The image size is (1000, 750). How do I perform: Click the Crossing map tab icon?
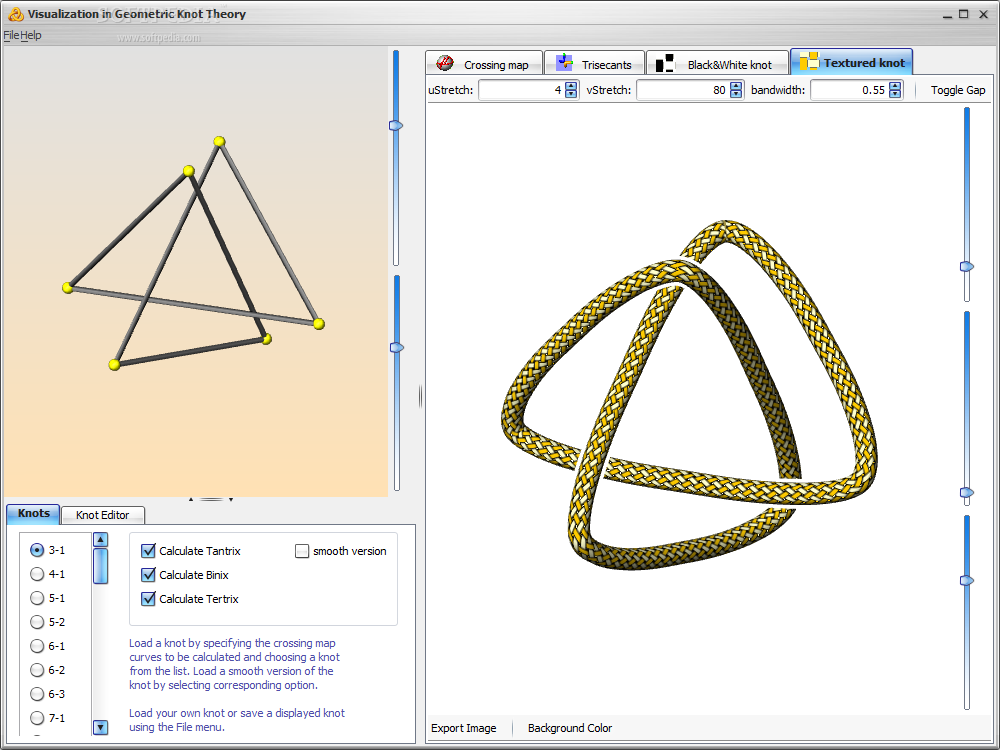tap(445, 63)
